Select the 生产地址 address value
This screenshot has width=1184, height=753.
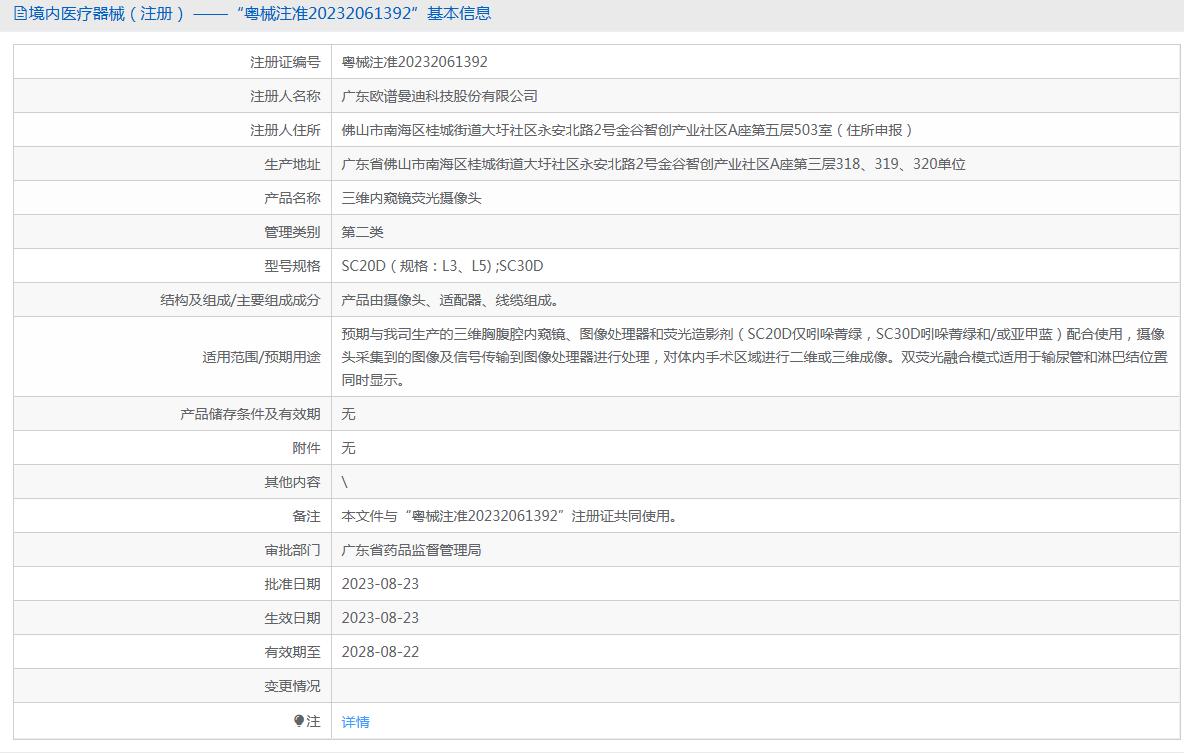click(x=653, y=164)
